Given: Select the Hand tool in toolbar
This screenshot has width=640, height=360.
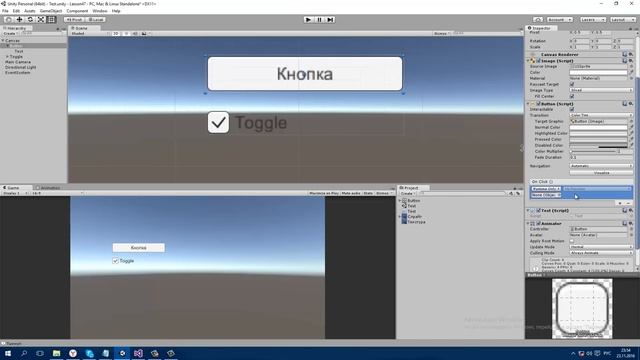Looking at the screenshot, I should tap(8, 20).
